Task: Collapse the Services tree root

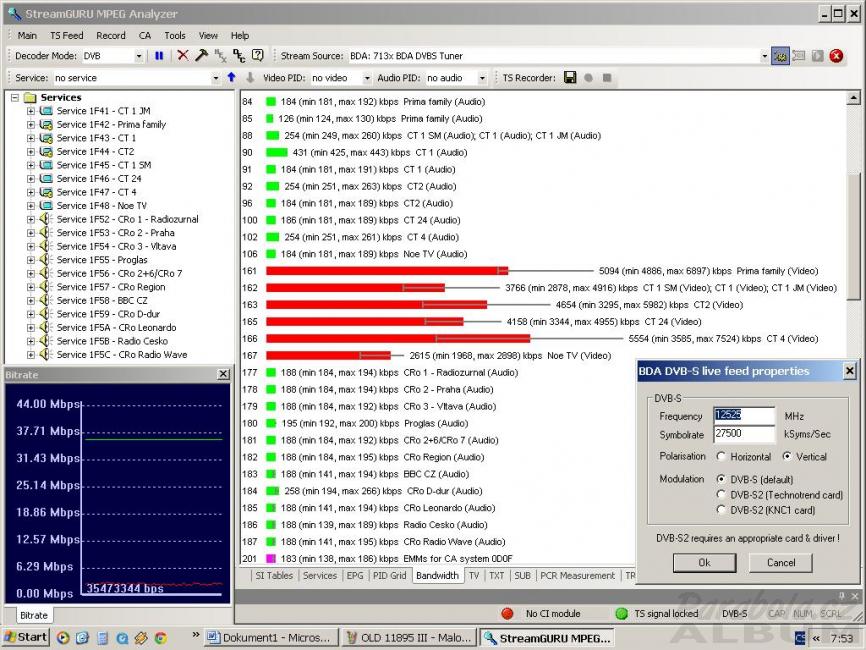Action: coord(15,98)
